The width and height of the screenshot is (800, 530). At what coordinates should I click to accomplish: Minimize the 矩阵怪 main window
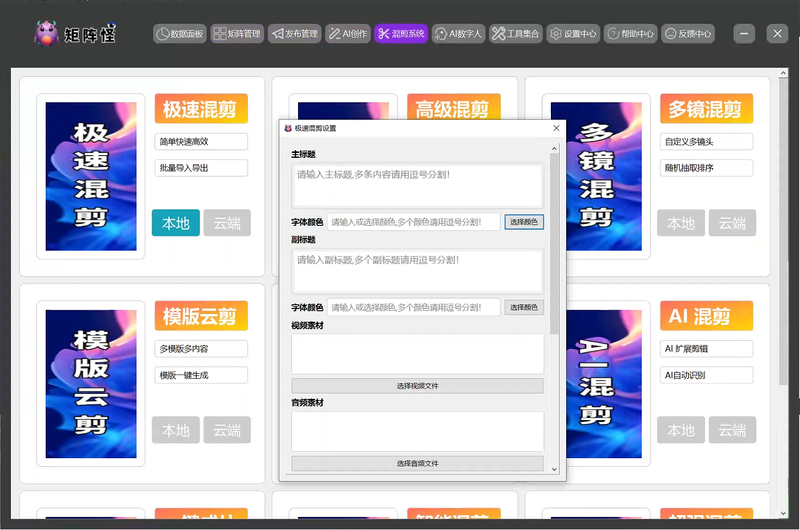coord(744,34)
